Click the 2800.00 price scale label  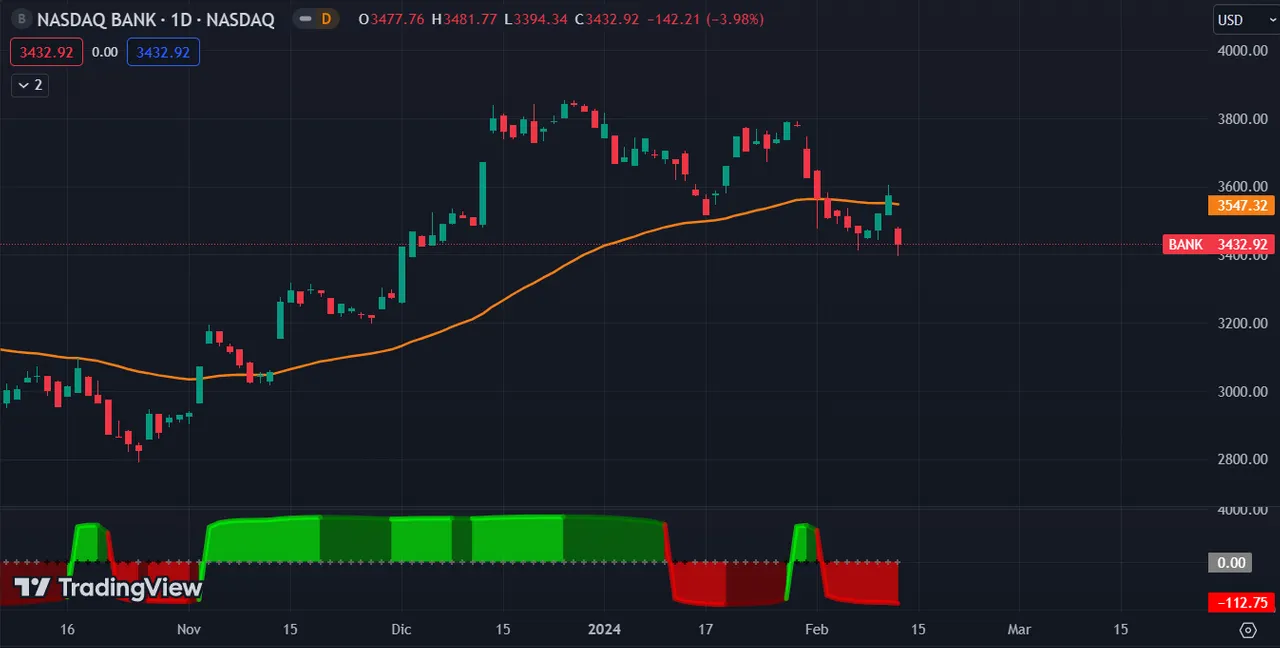pyautogui.click(x=1243, y=459)
